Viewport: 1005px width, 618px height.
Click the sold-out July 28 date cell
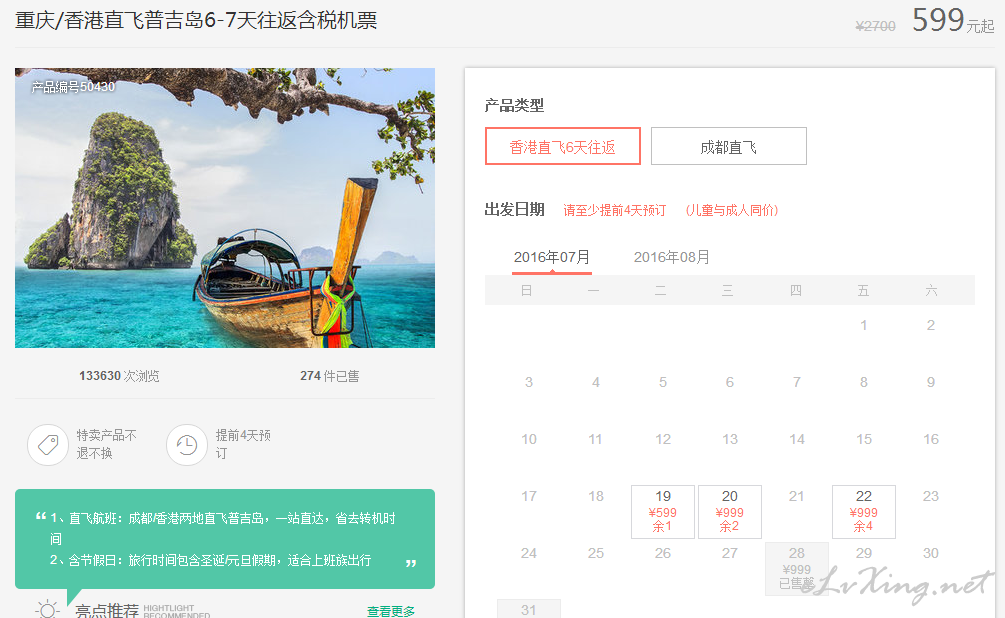[x=797, y=569]
